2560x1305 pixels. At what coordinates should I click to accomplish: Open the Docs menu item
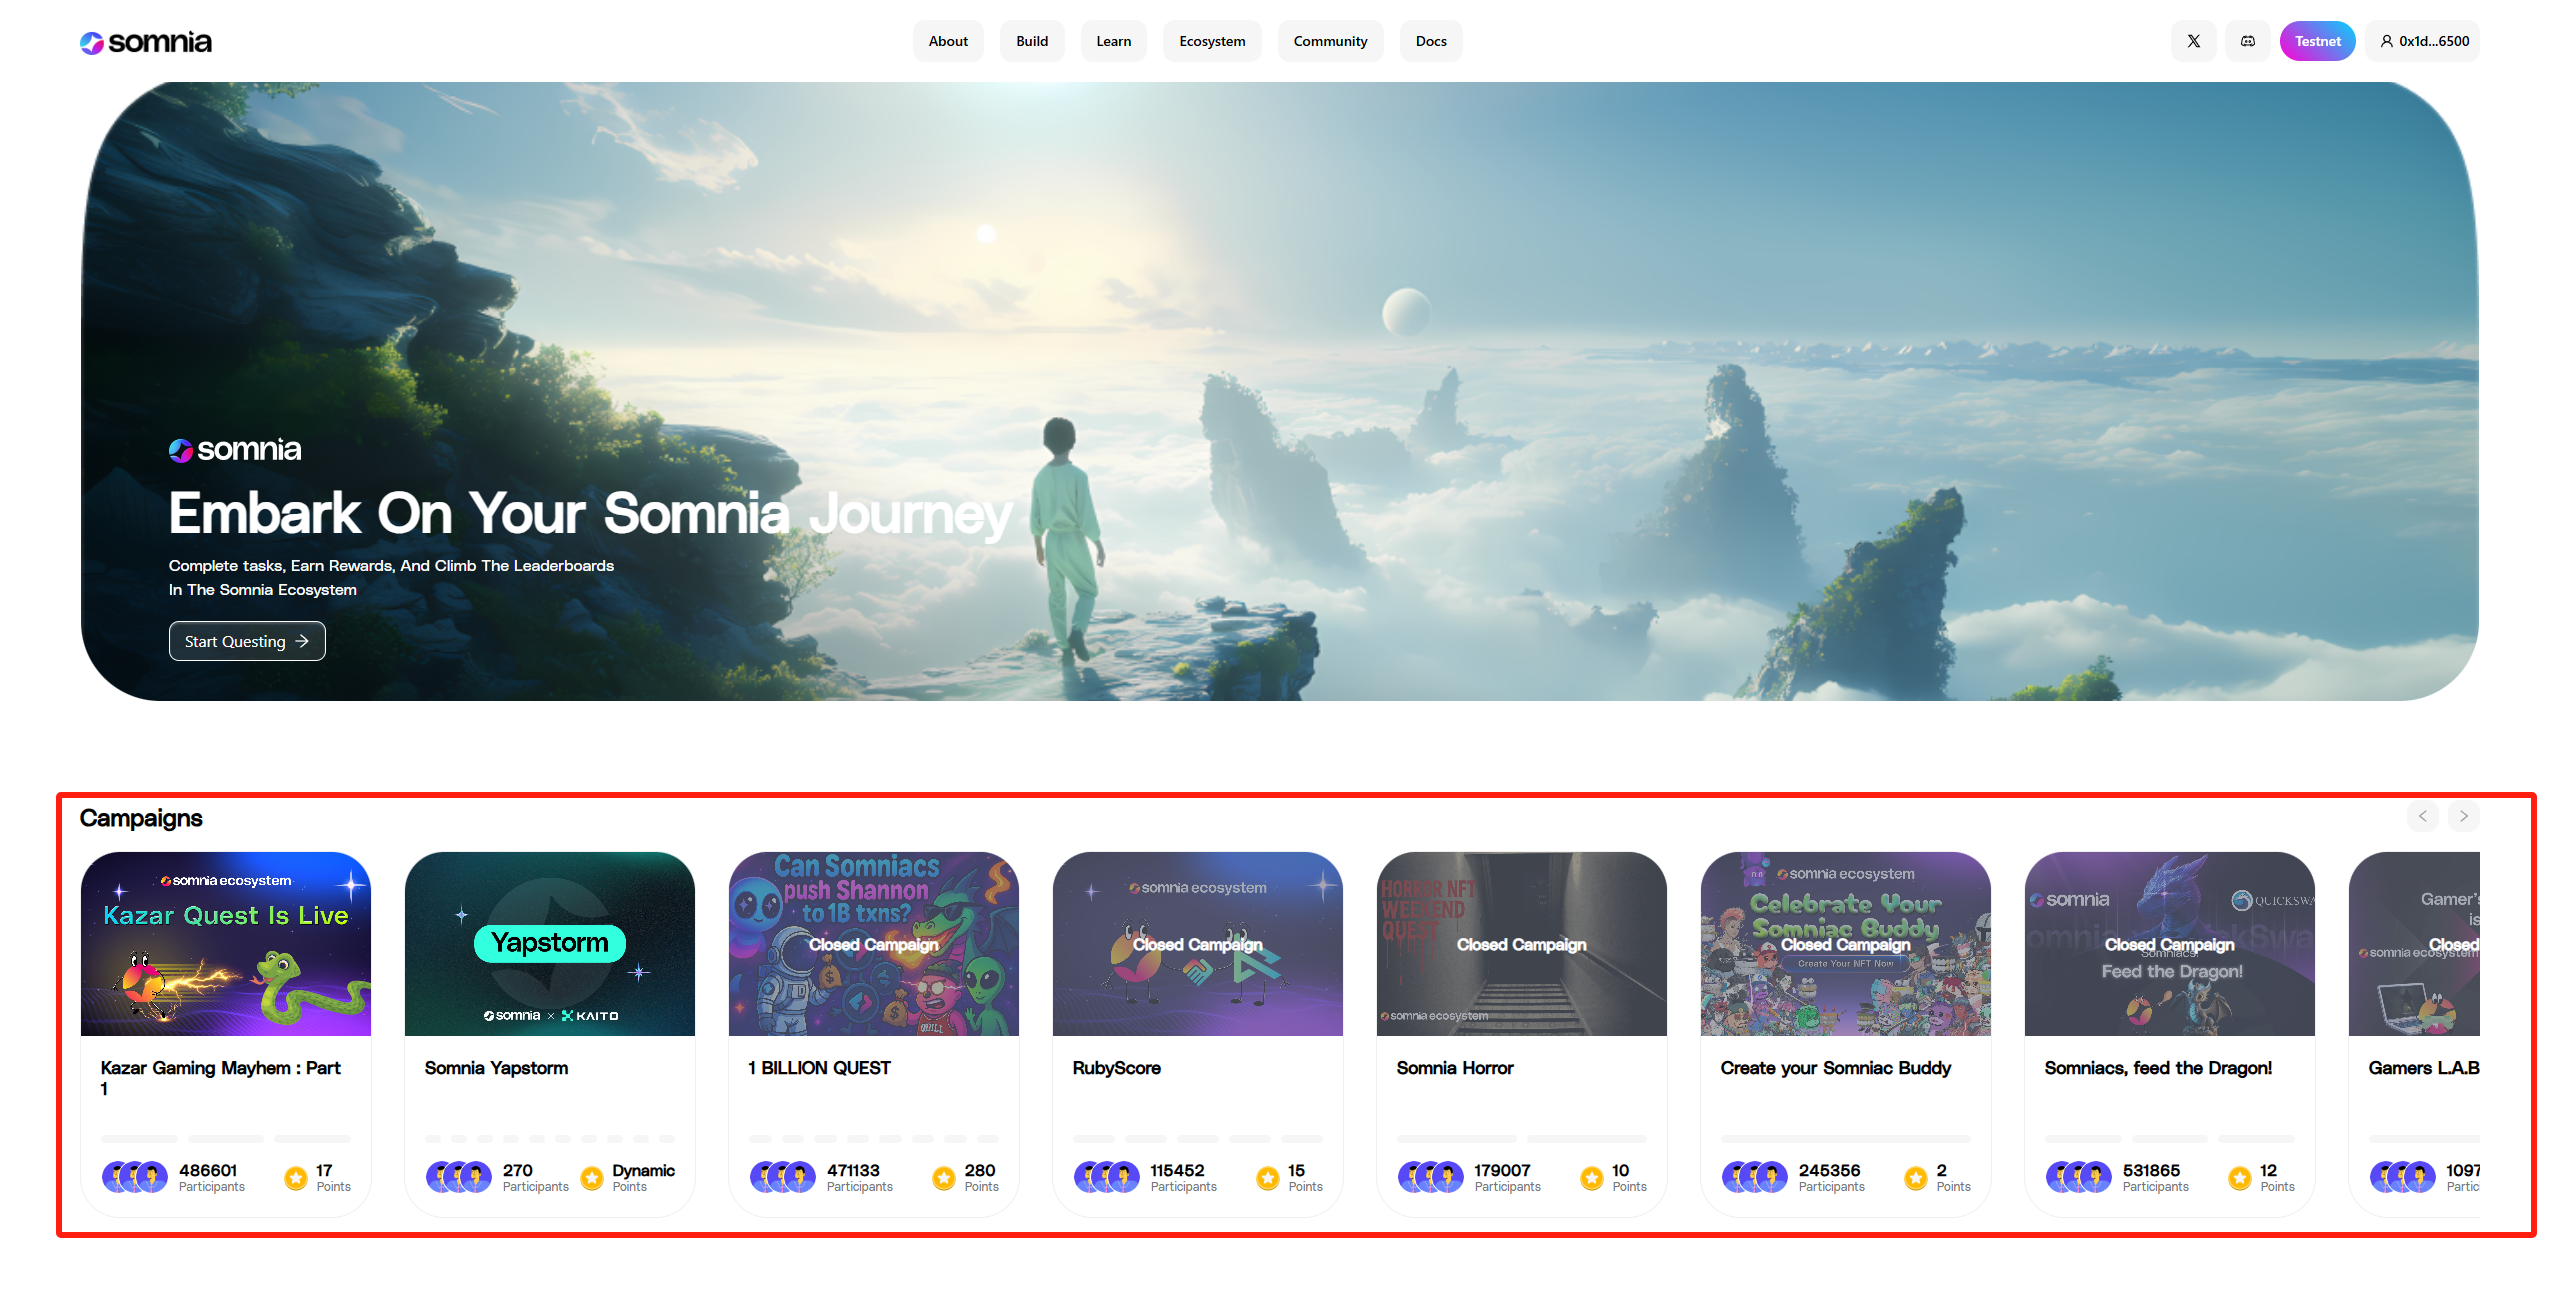tap(1431, 41)
